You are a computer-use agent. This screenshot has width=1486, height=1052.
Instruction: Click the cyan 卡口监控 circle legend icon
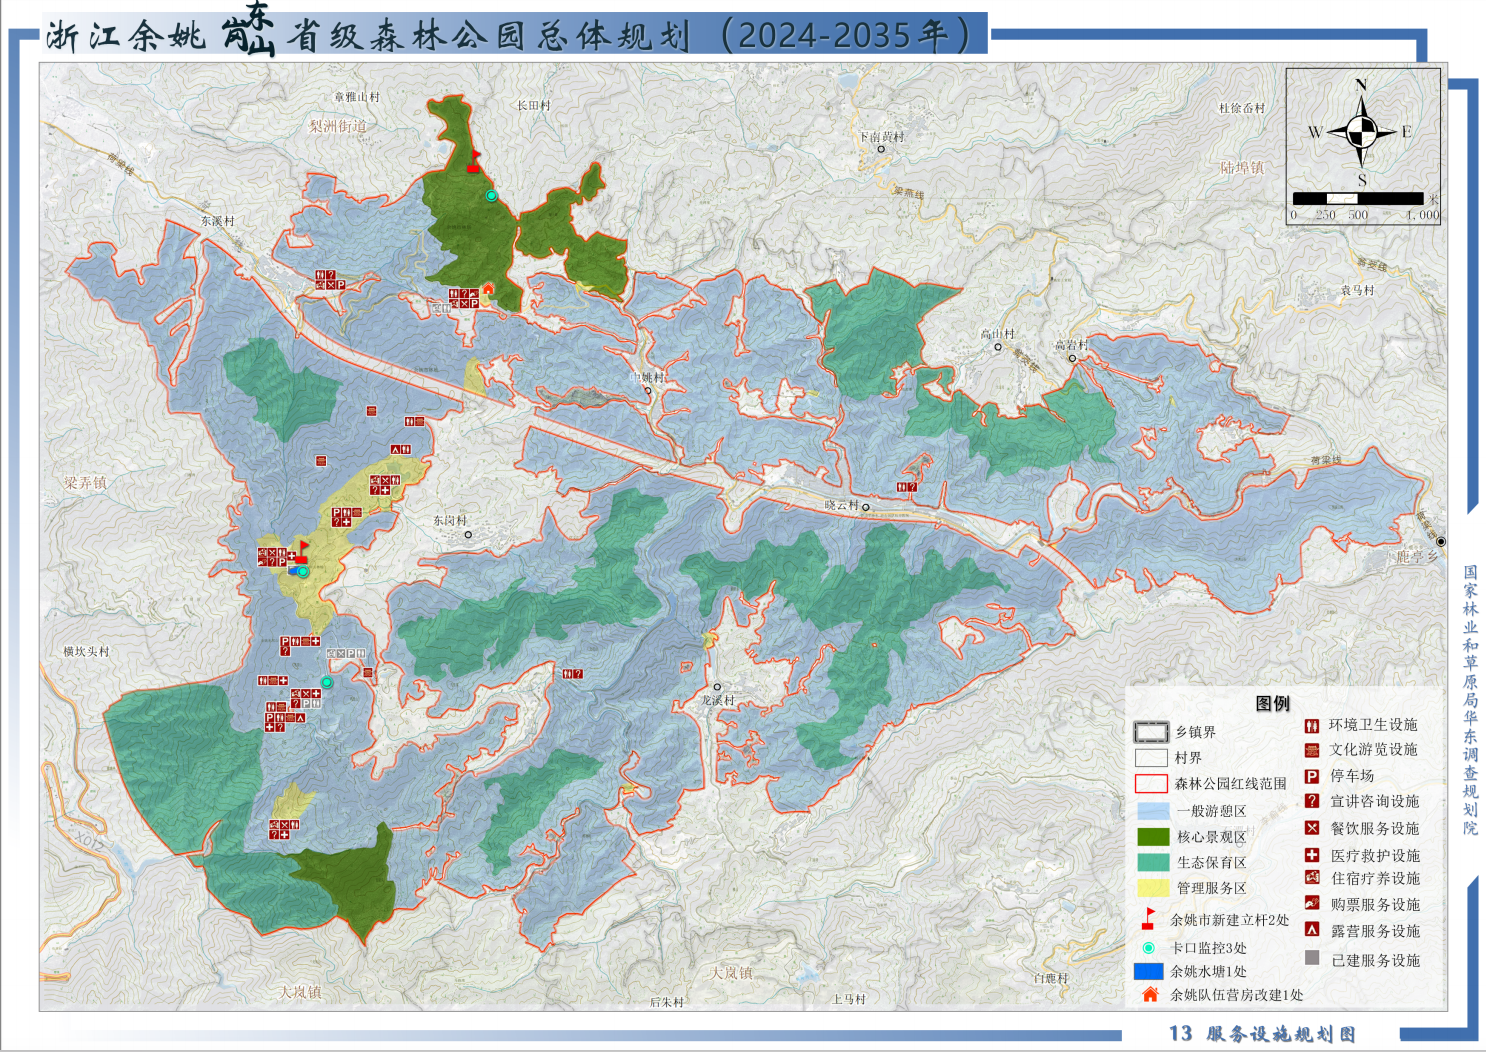click(1149, 947)
